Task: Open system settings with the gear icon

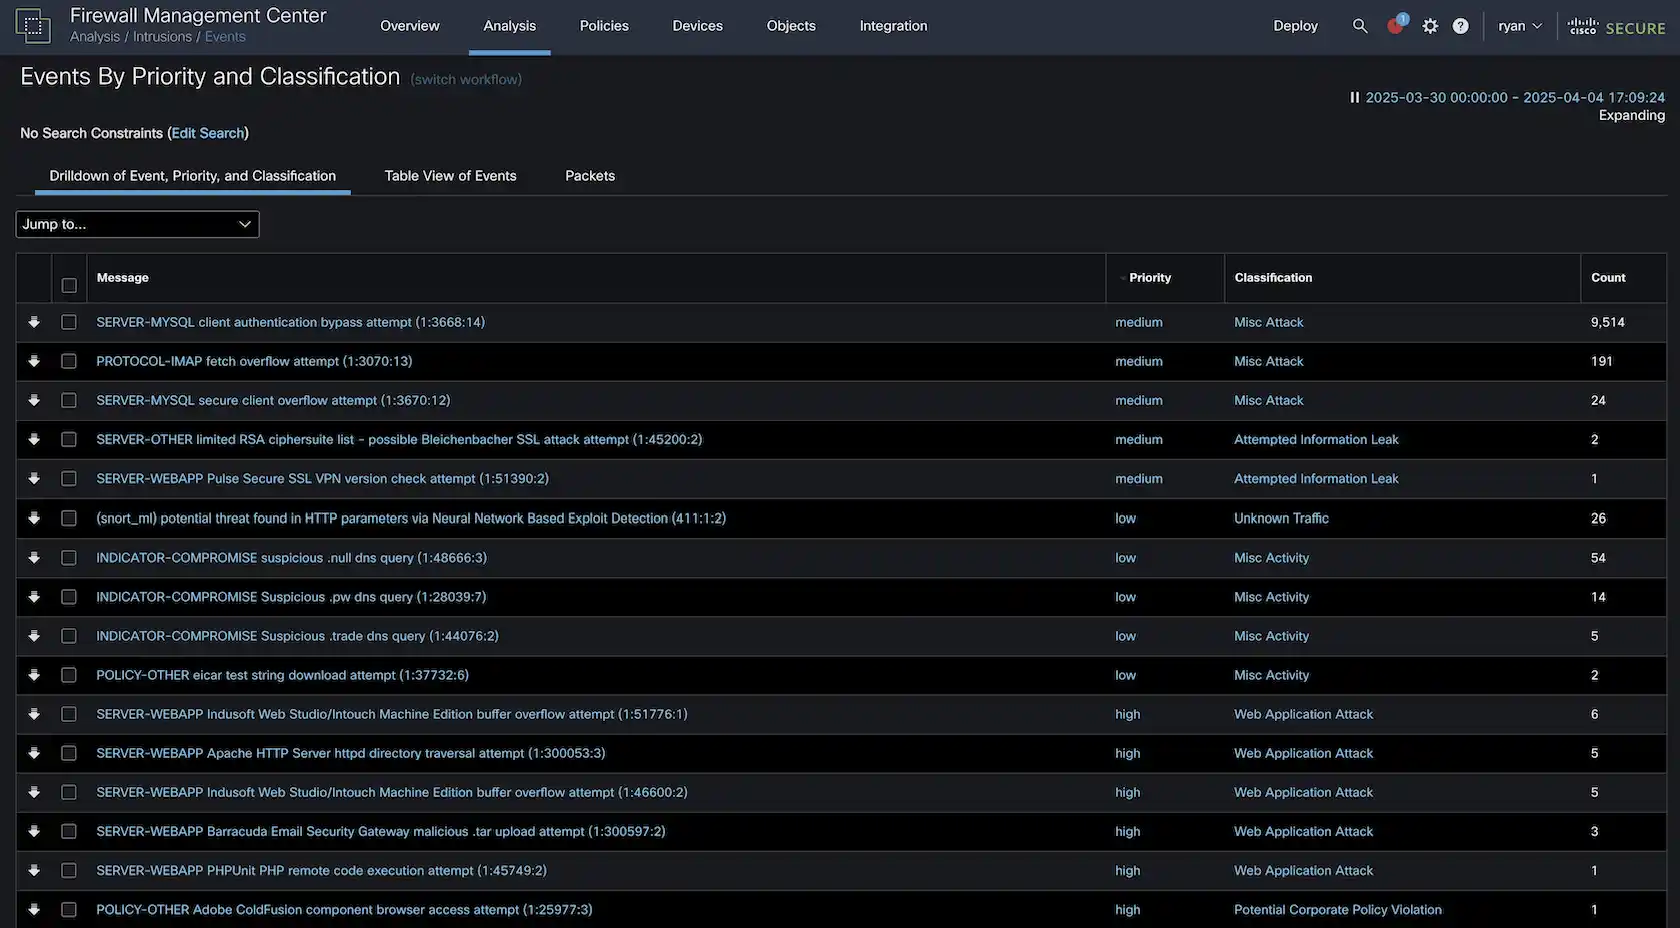Action: [1430, 26]
